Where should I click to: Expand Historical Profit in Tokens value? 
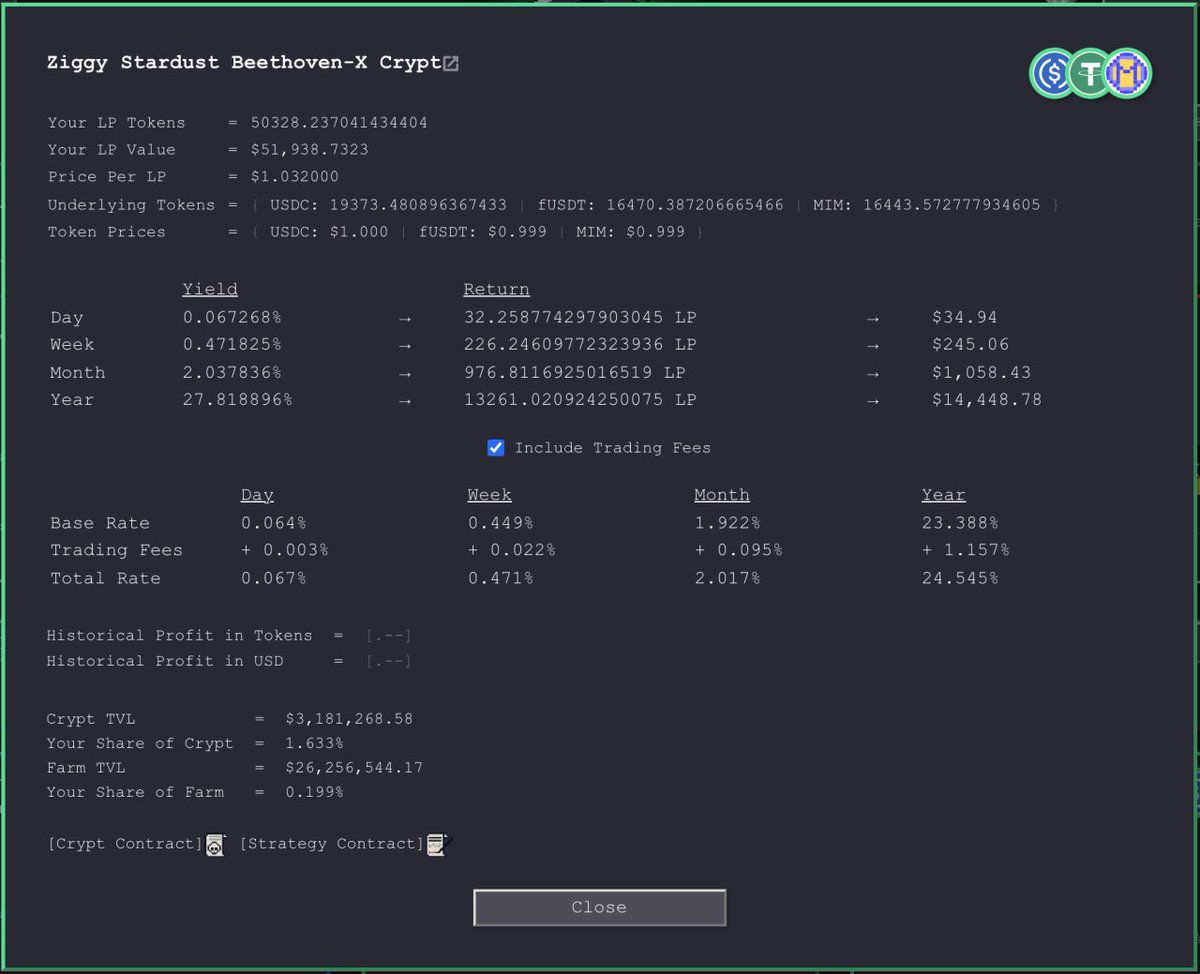(388, 635)
